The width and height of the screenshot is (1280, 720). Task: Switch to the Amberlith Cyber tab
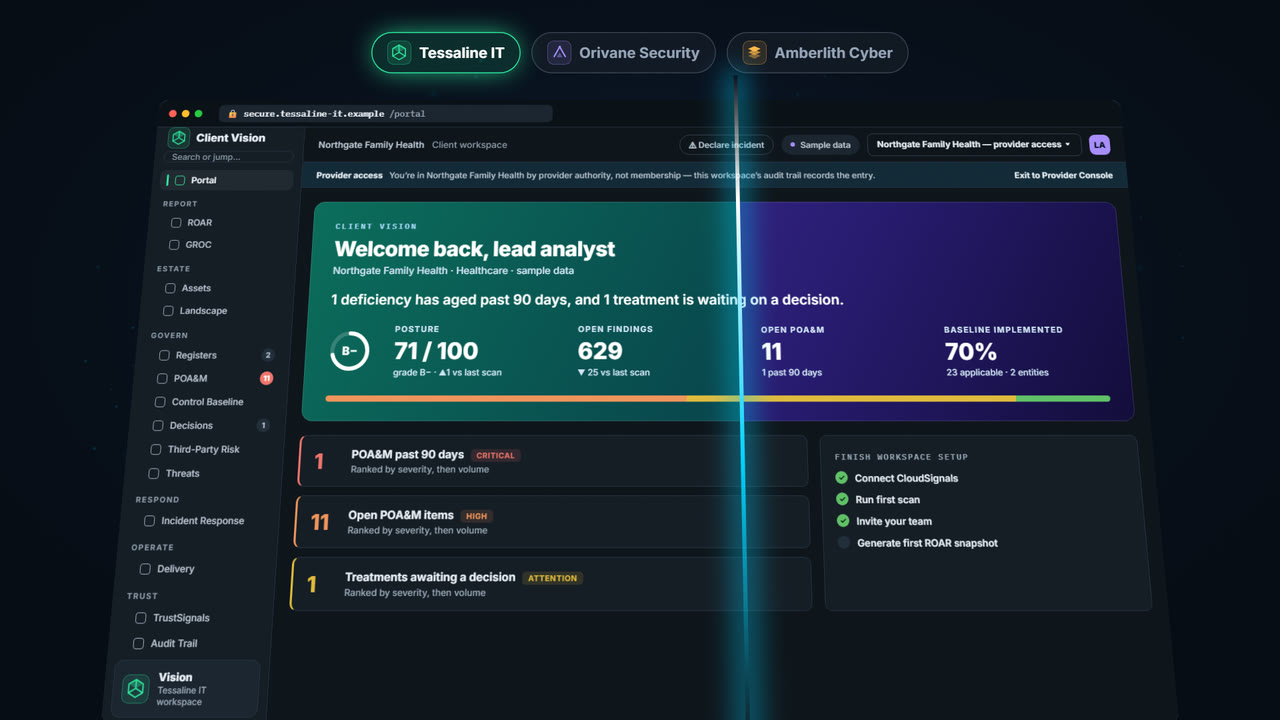[x=817, y=53]
